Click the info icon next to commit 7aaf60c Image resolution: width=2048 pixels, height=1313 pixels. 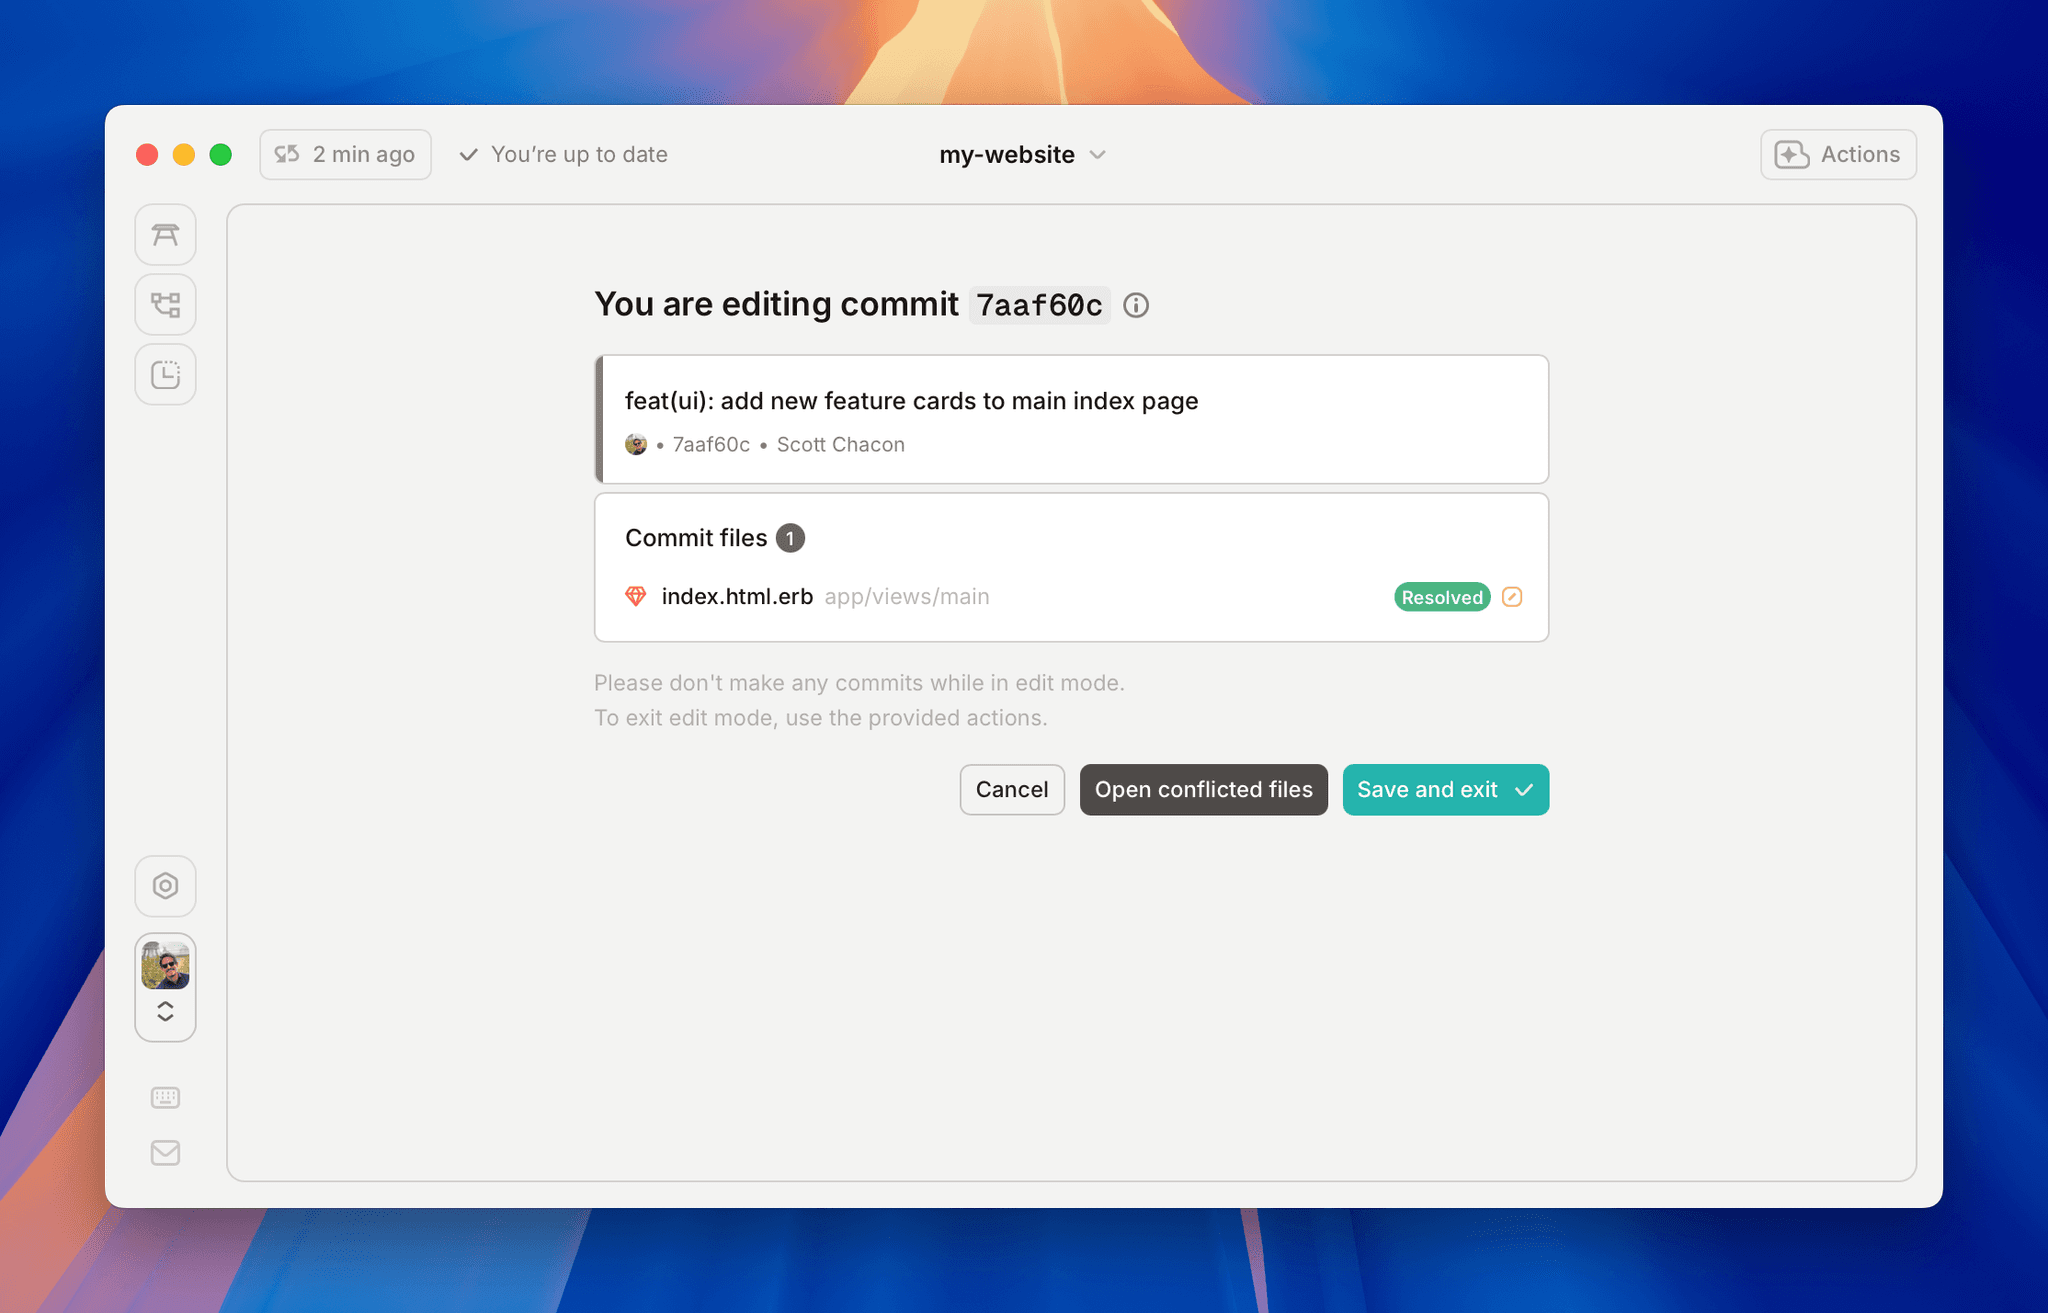point(1136,305)
